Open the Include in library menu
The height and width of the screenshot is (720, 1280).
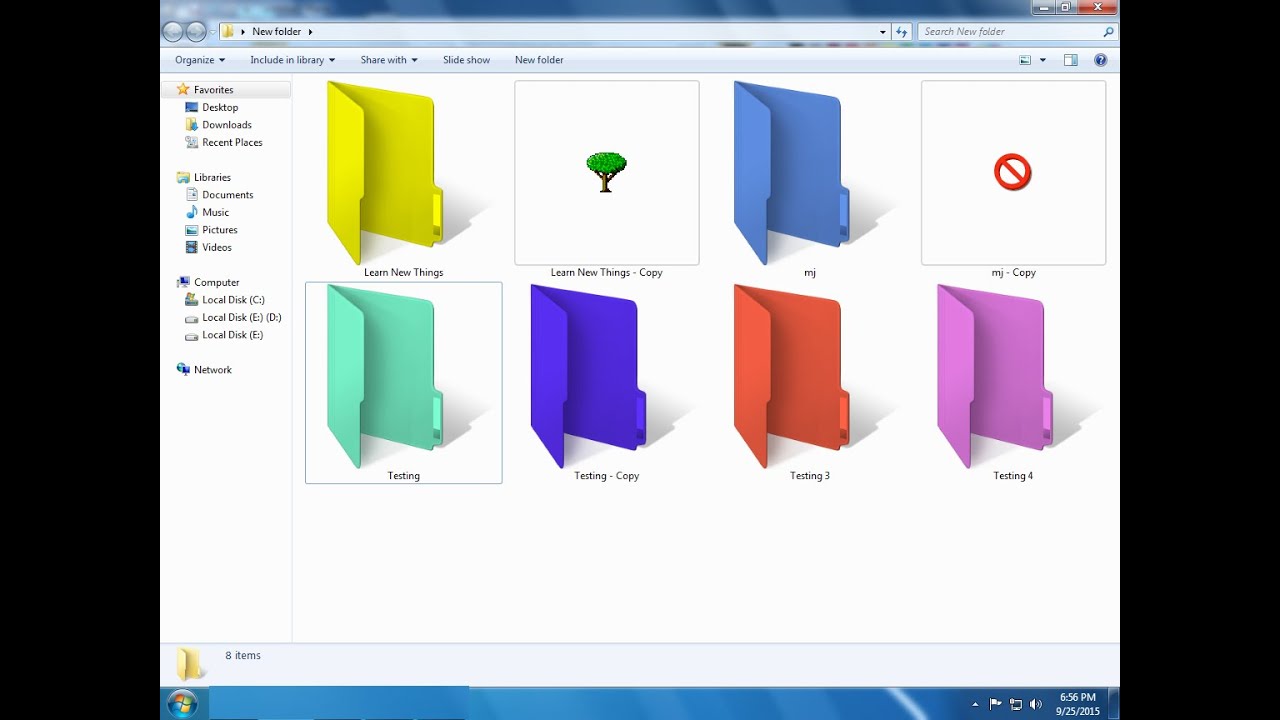(x=292, y=60)
